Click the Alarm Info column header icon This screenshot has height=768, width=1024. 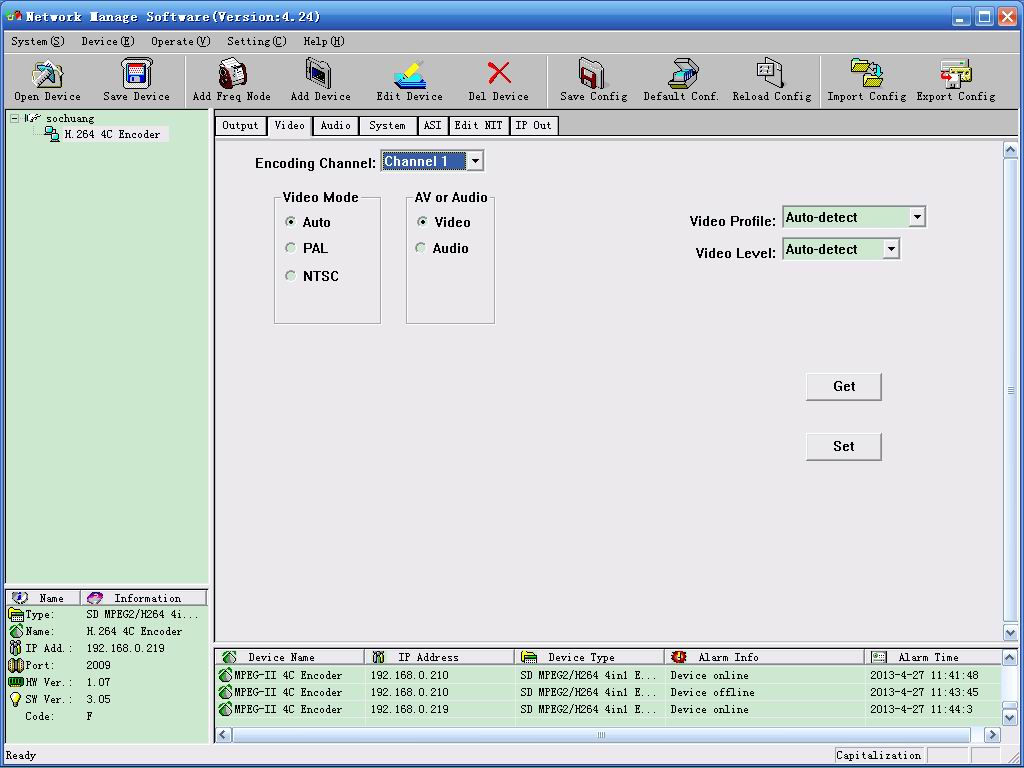(679, 657)
